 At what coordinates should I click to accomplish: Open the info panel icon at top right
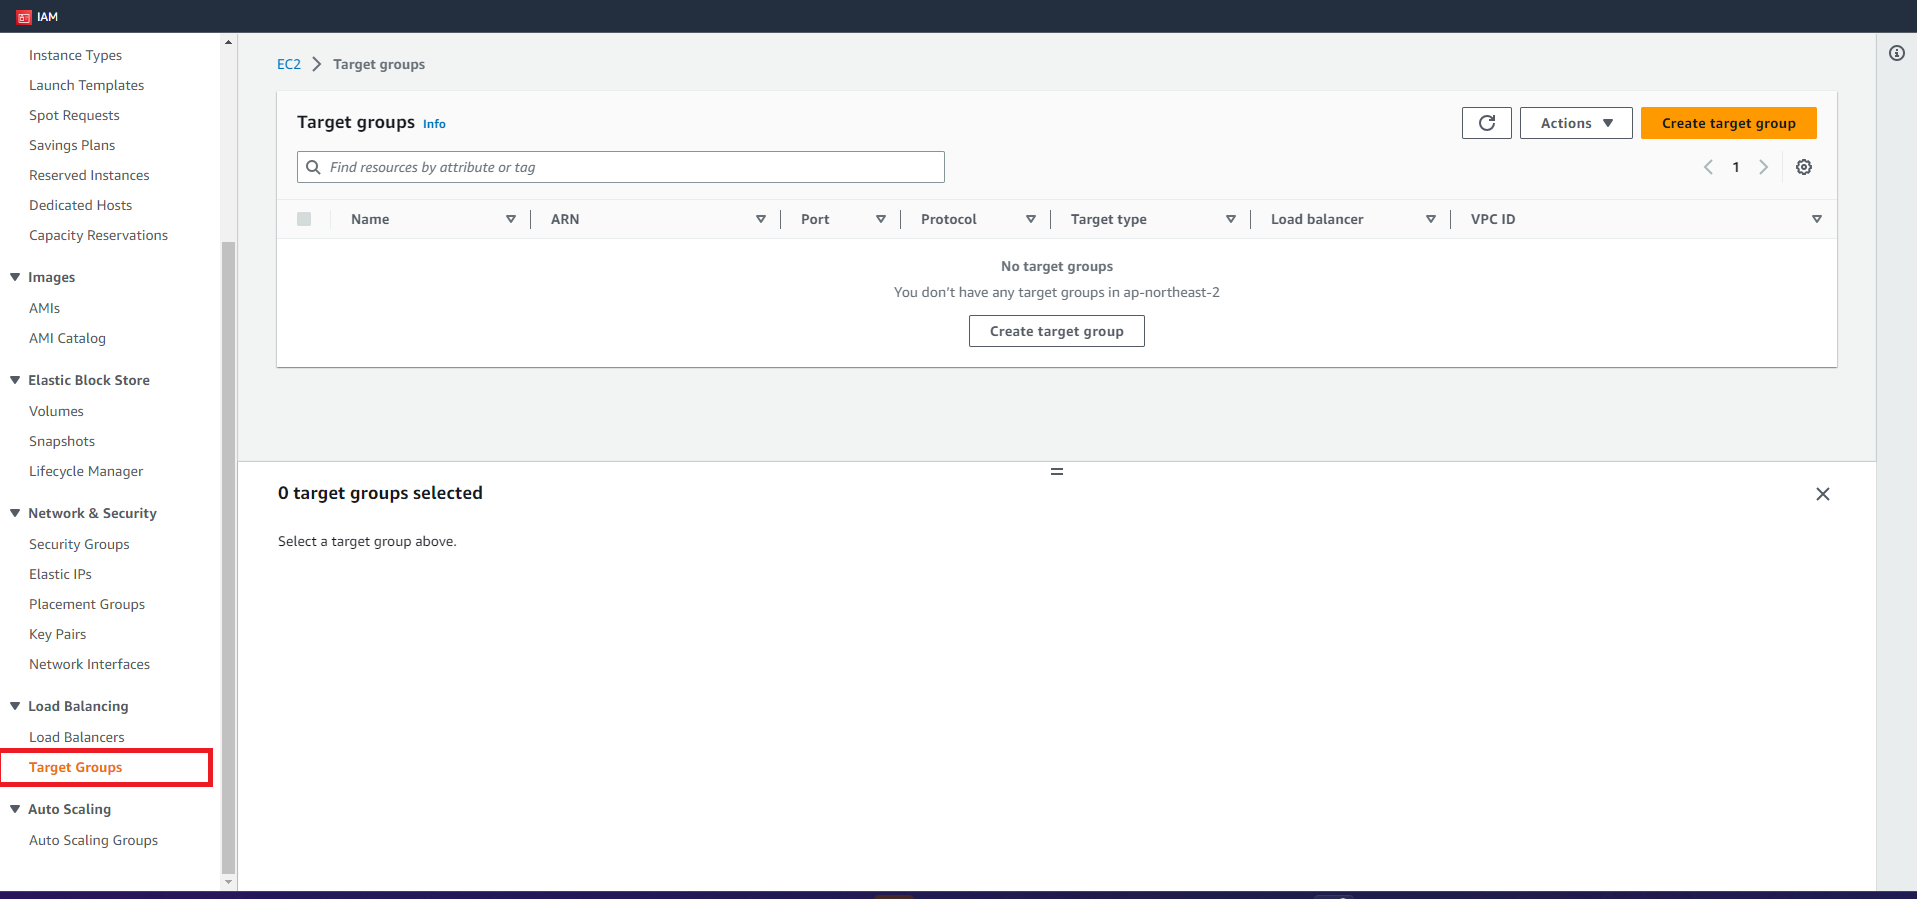(1896, 53)
